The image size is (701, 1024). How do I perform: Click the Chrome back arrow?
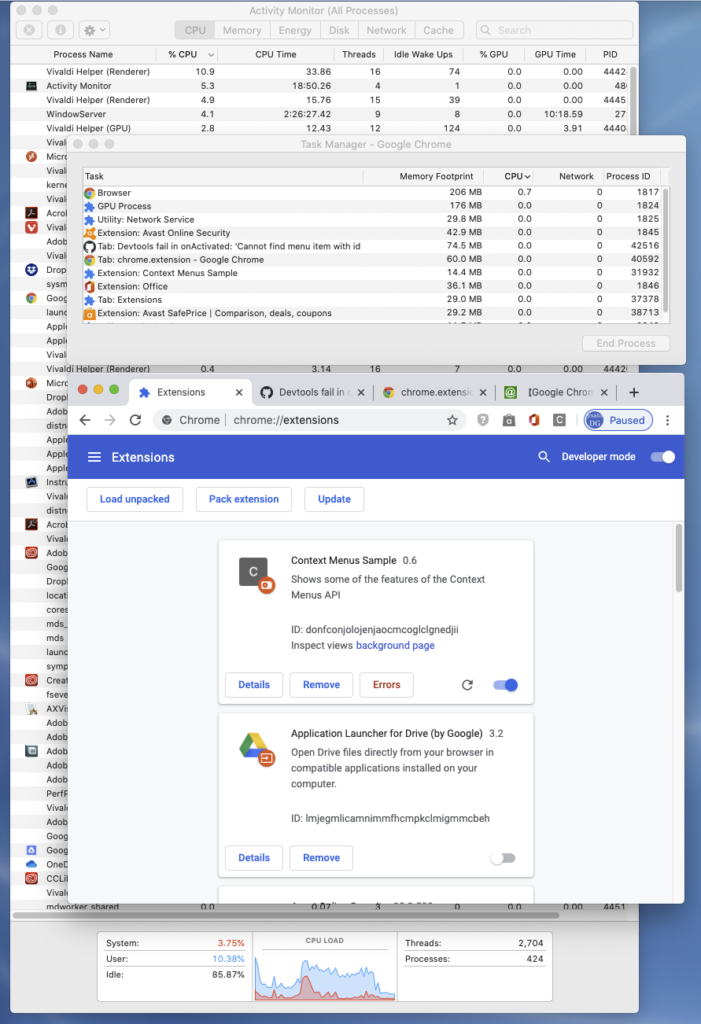(85, 420)
